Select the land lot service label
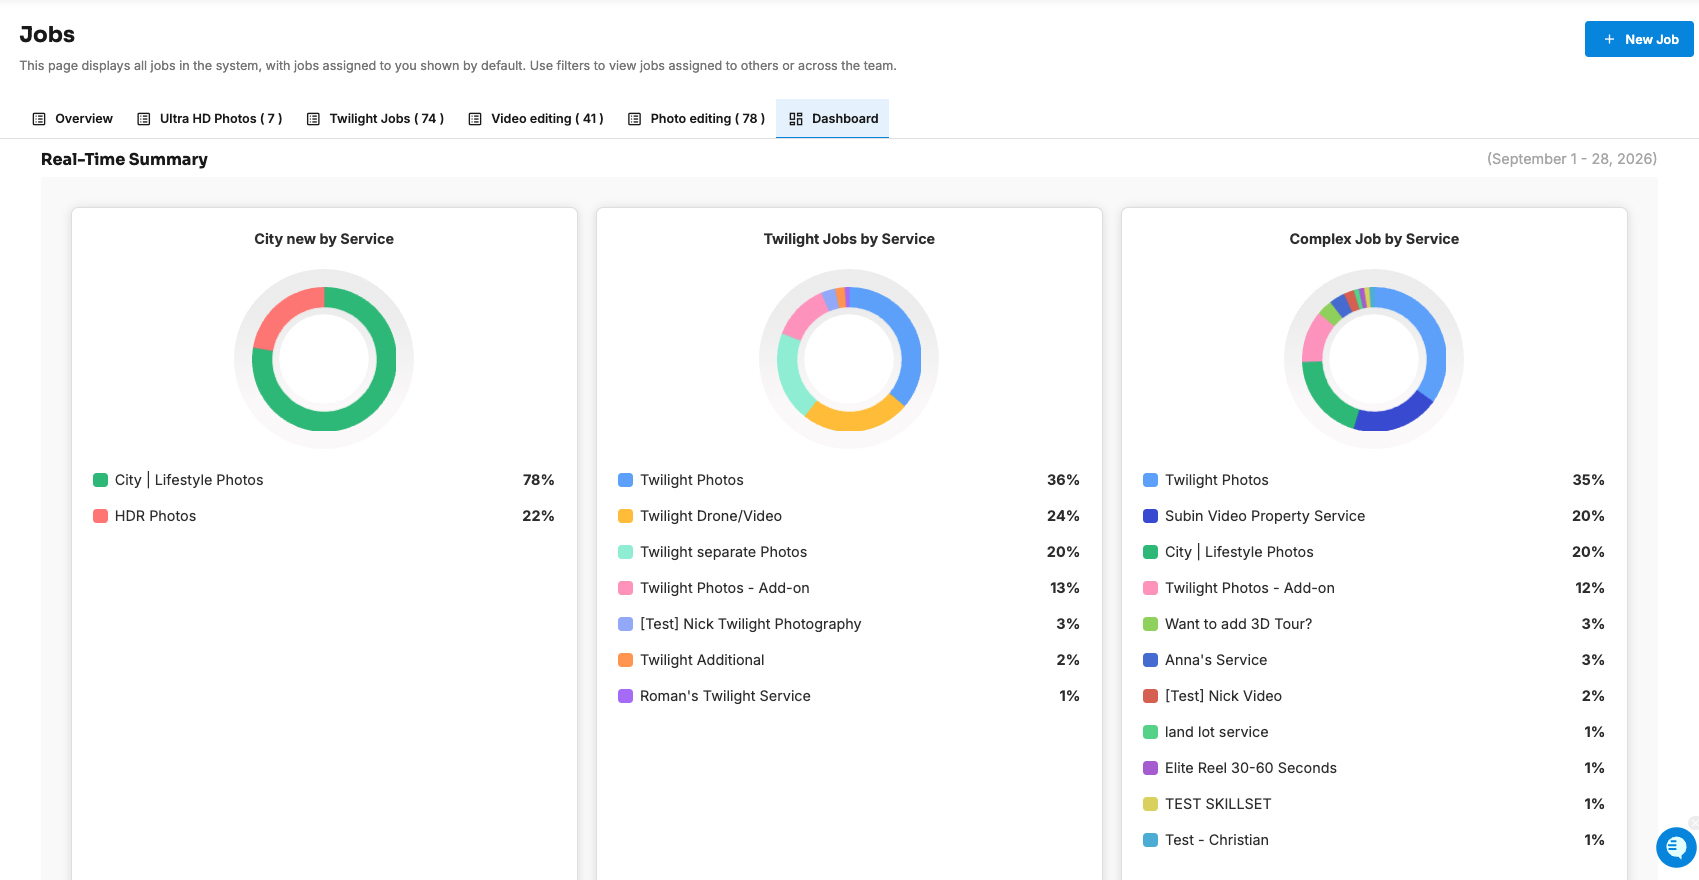The width and height of the screenshot is (1699, 880). [x=1216, y=732]
